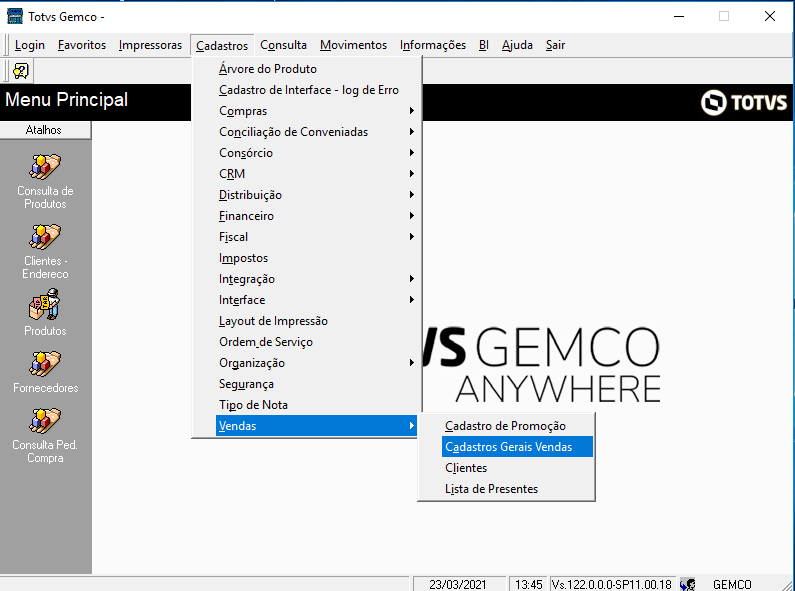795x591 pixels.
Task: Open the Favoritos menu
Action: pyautogui.click(x=82, y=45)
